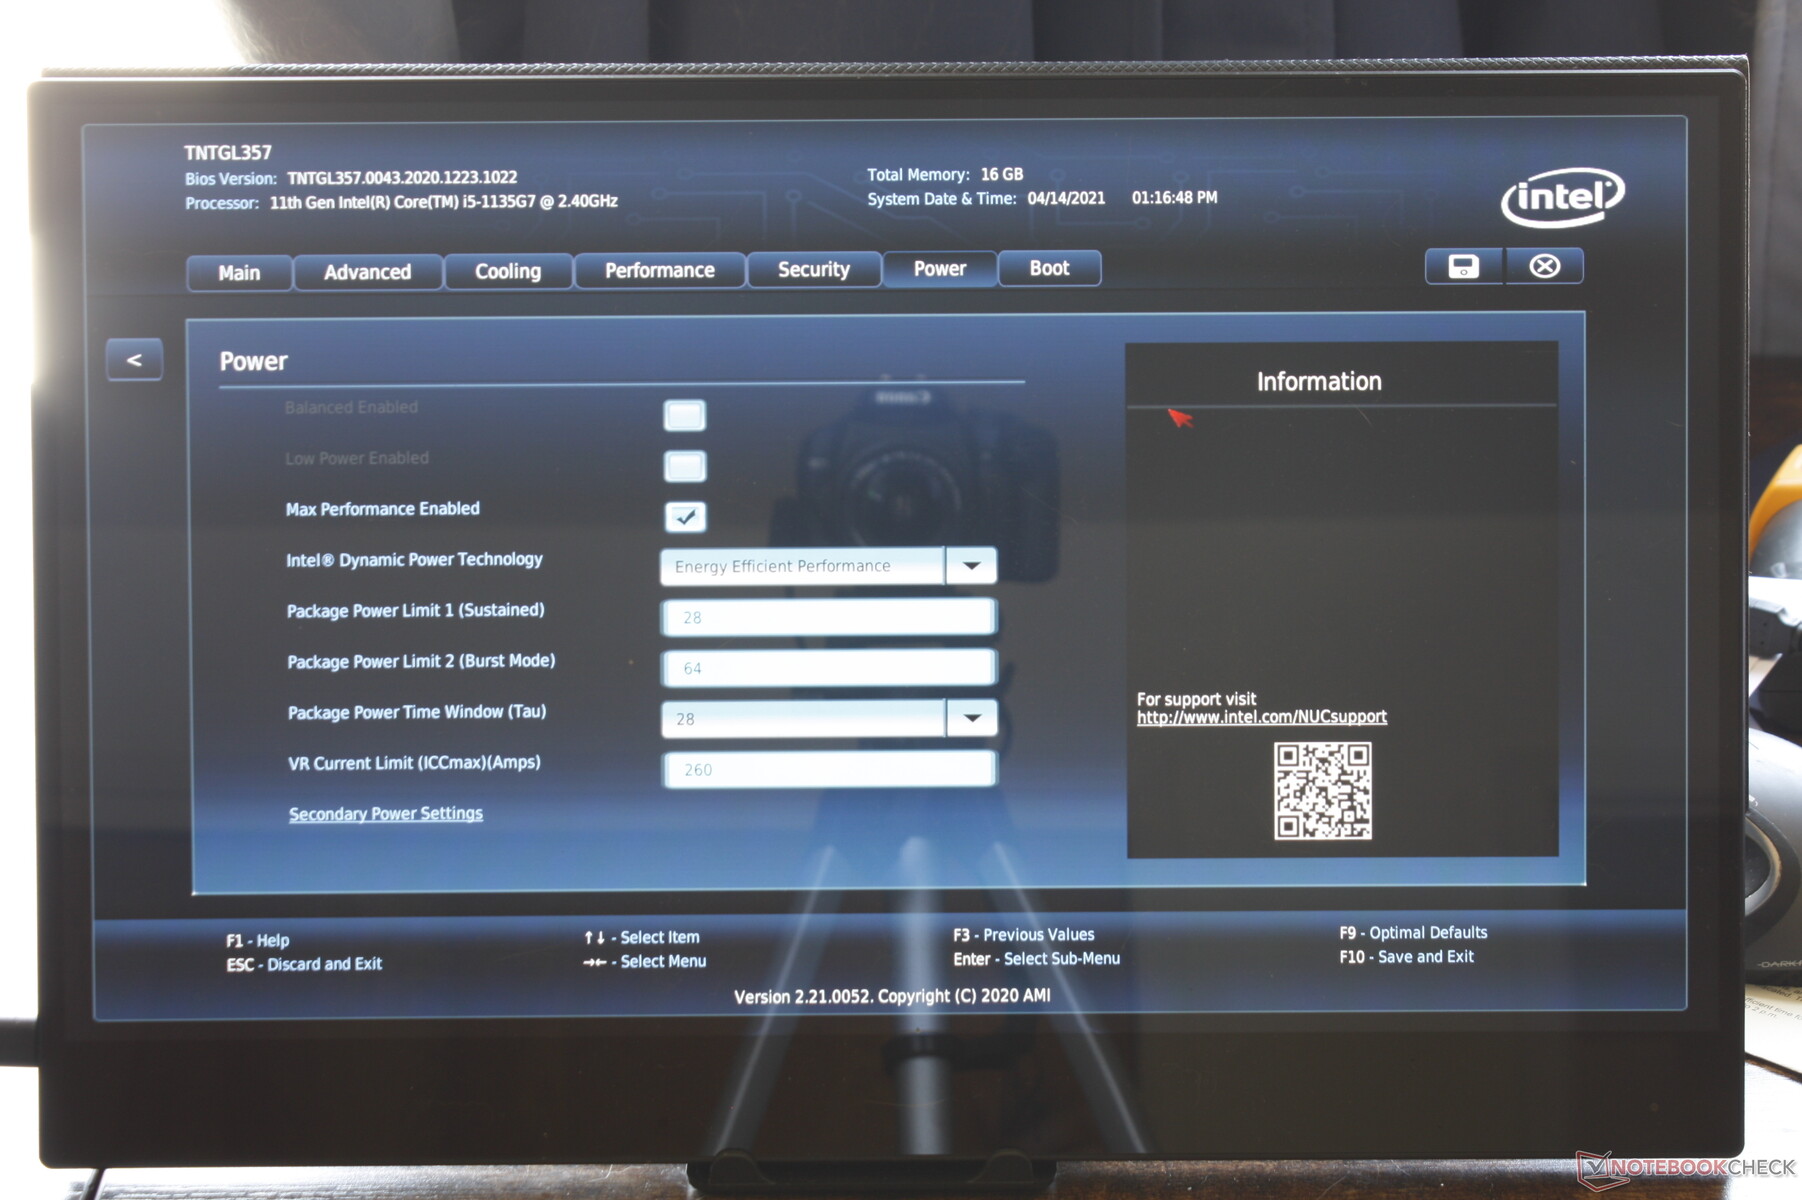Toggle the Low Power Enabled checkbox
This screenshot has height=1200, width=1802.
[x=684, y=466]
